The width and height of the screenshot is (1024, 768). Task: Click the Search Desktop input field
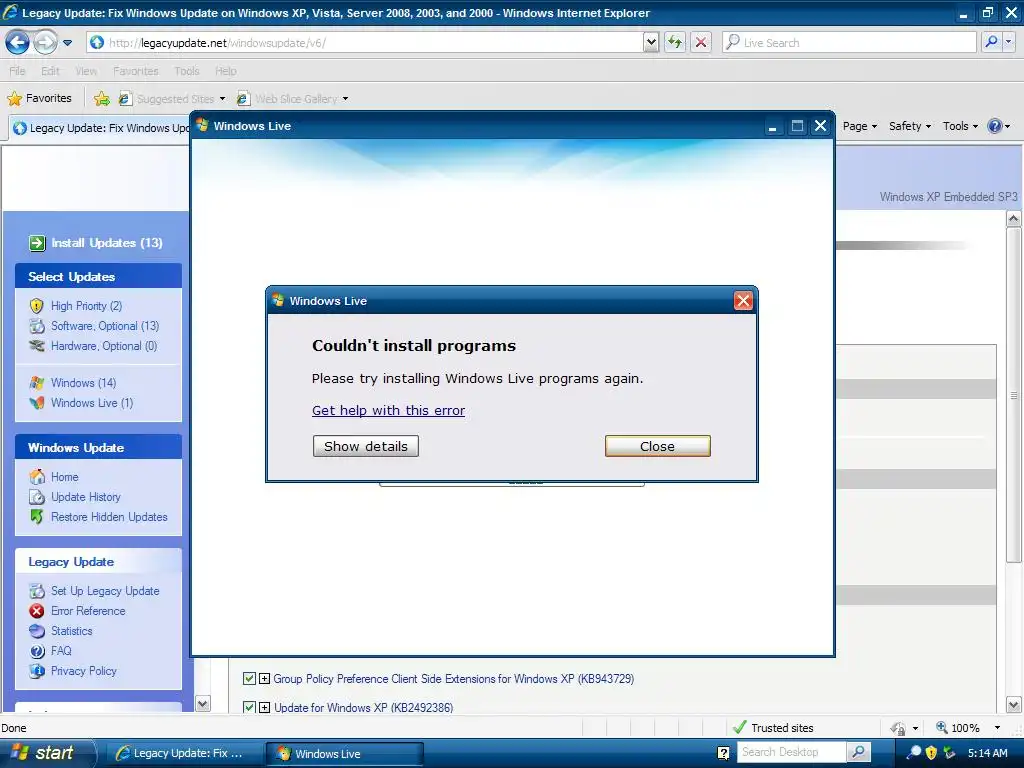pyautogui.click(x=792, y=752)
